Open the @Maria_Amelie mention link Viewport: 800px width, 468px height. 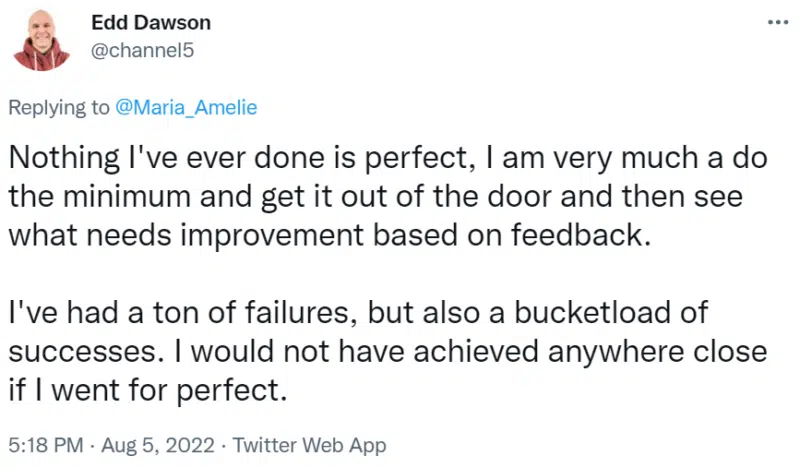pos(187,108)
